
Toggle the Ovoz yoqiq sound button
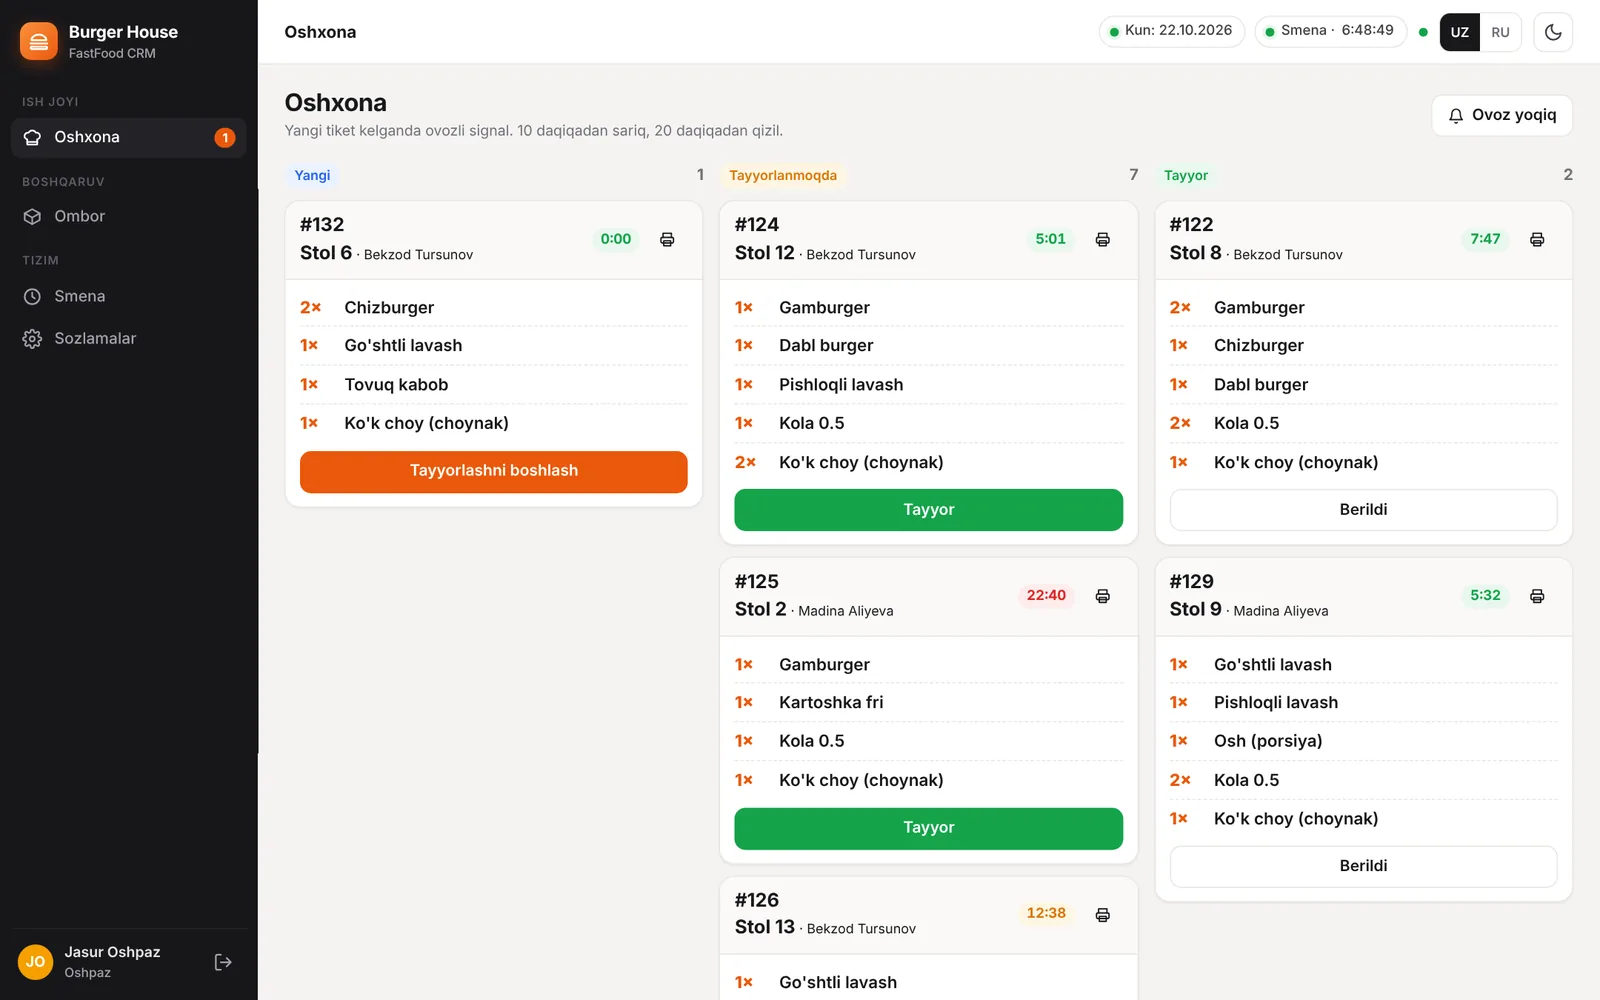click(x=1502, y=115)
